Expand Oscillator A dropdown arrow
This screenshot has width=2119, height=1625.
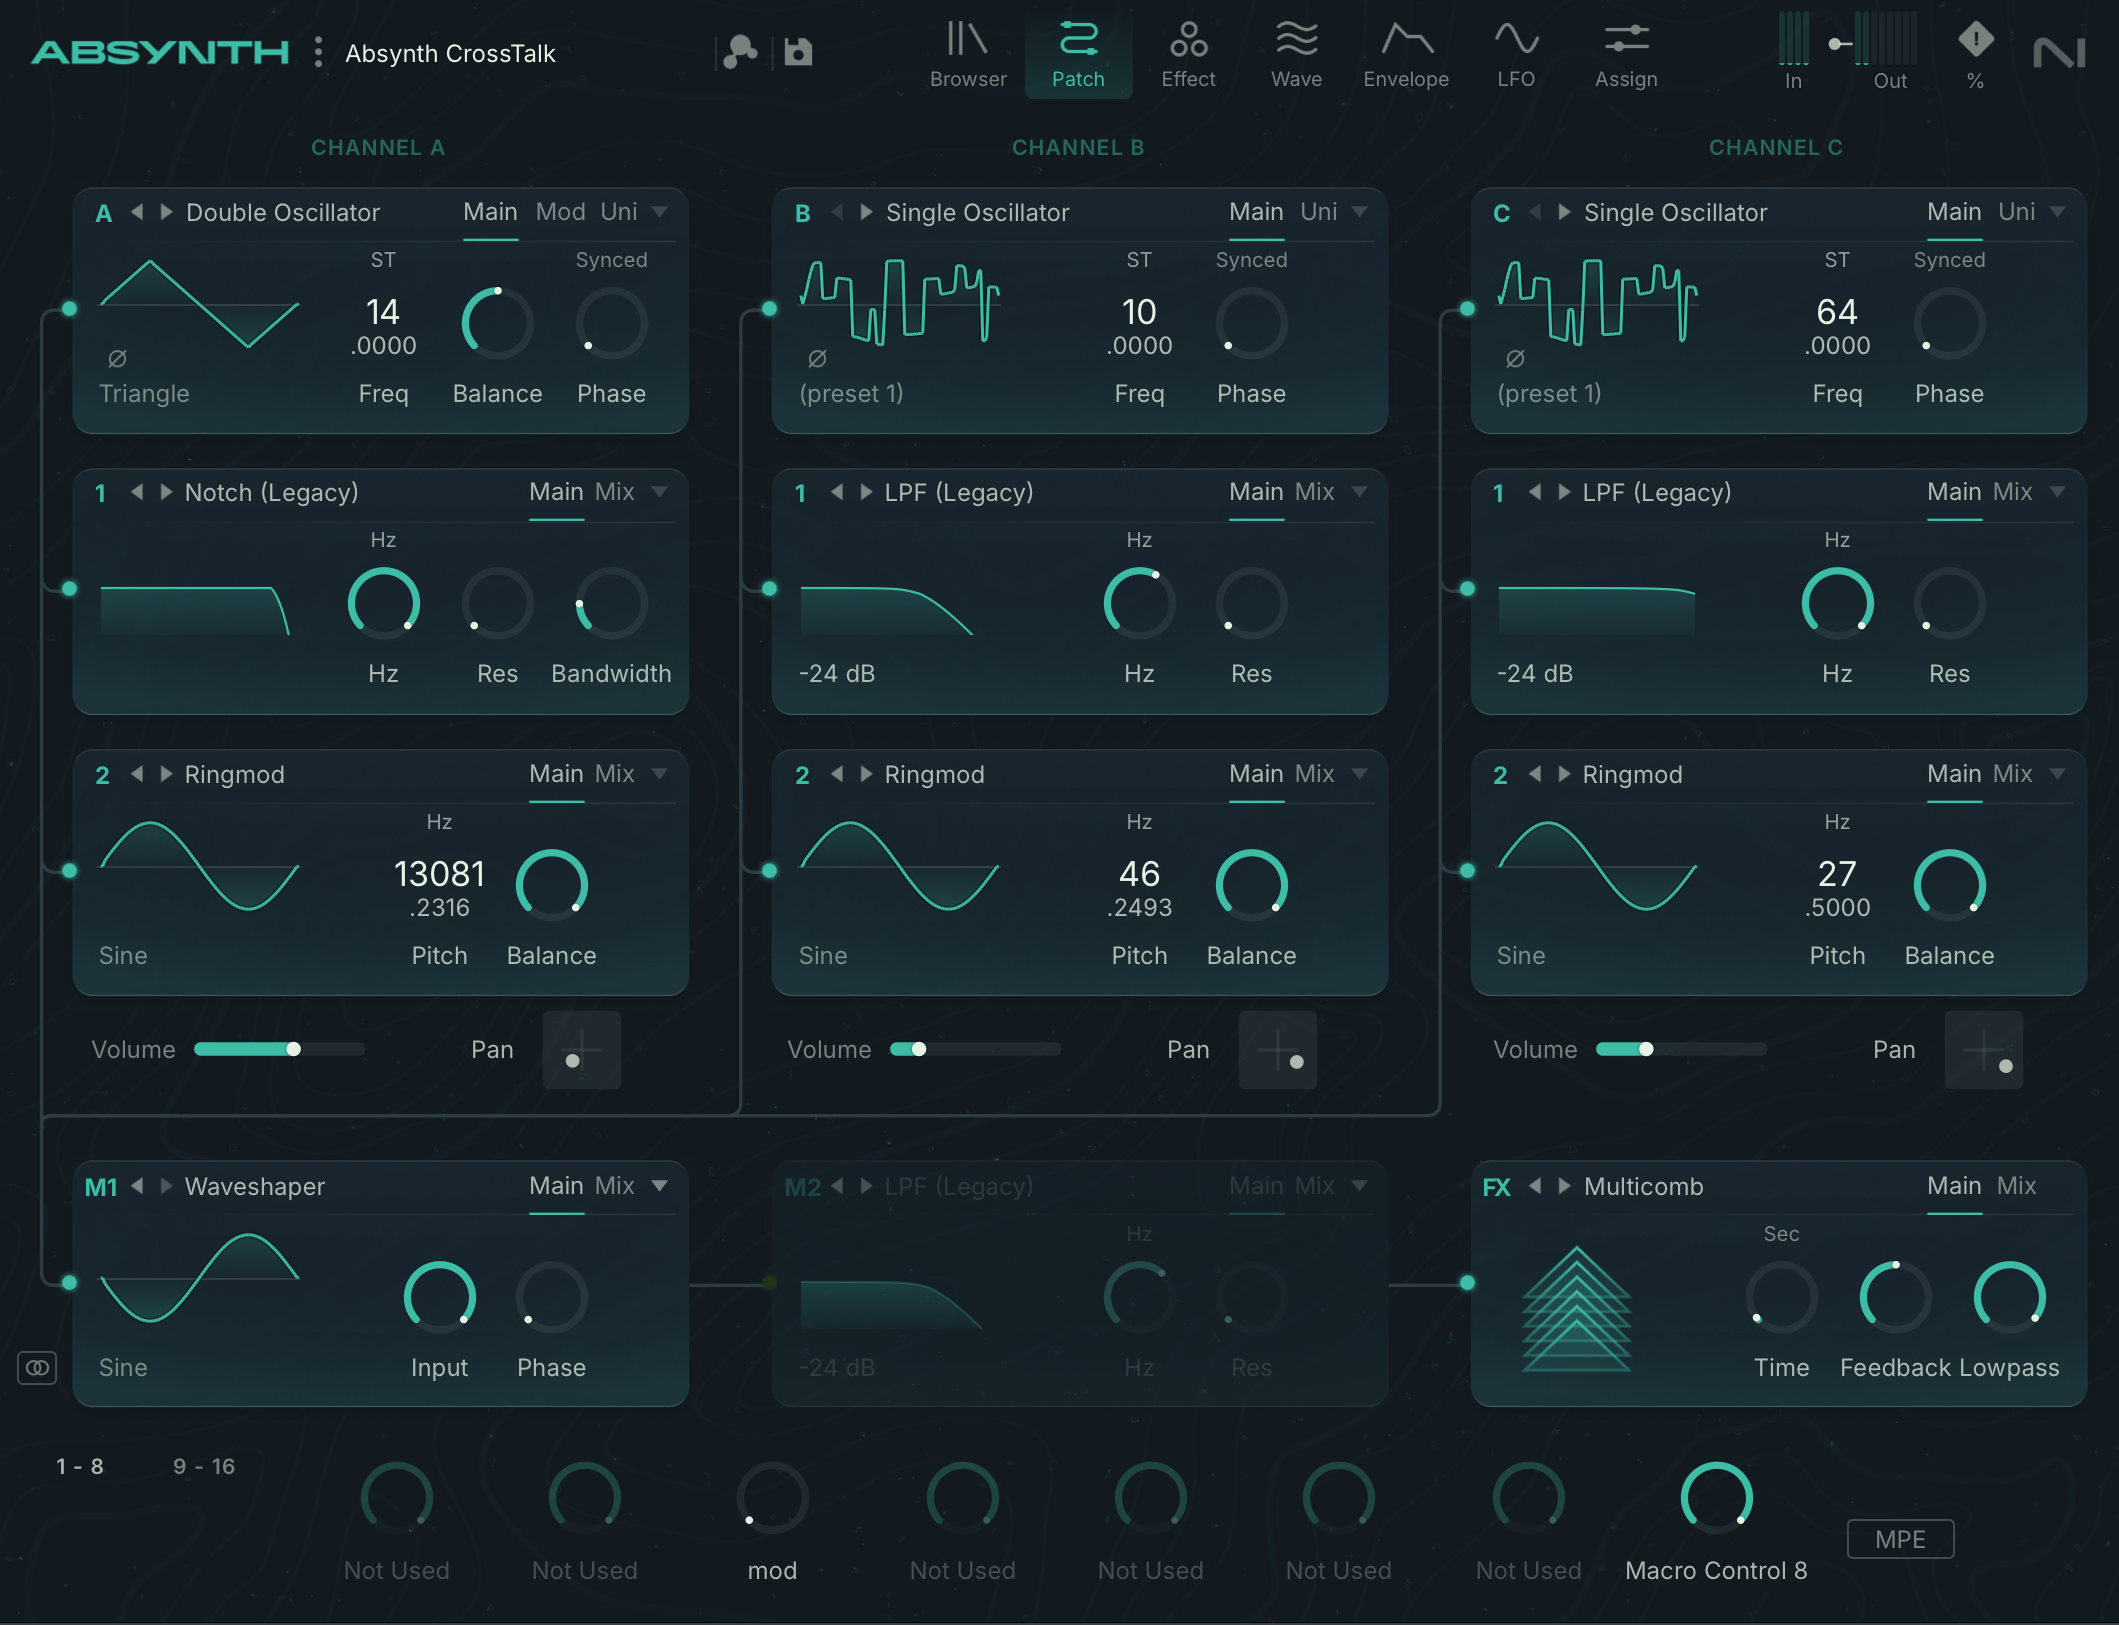(x=660, y=212)
